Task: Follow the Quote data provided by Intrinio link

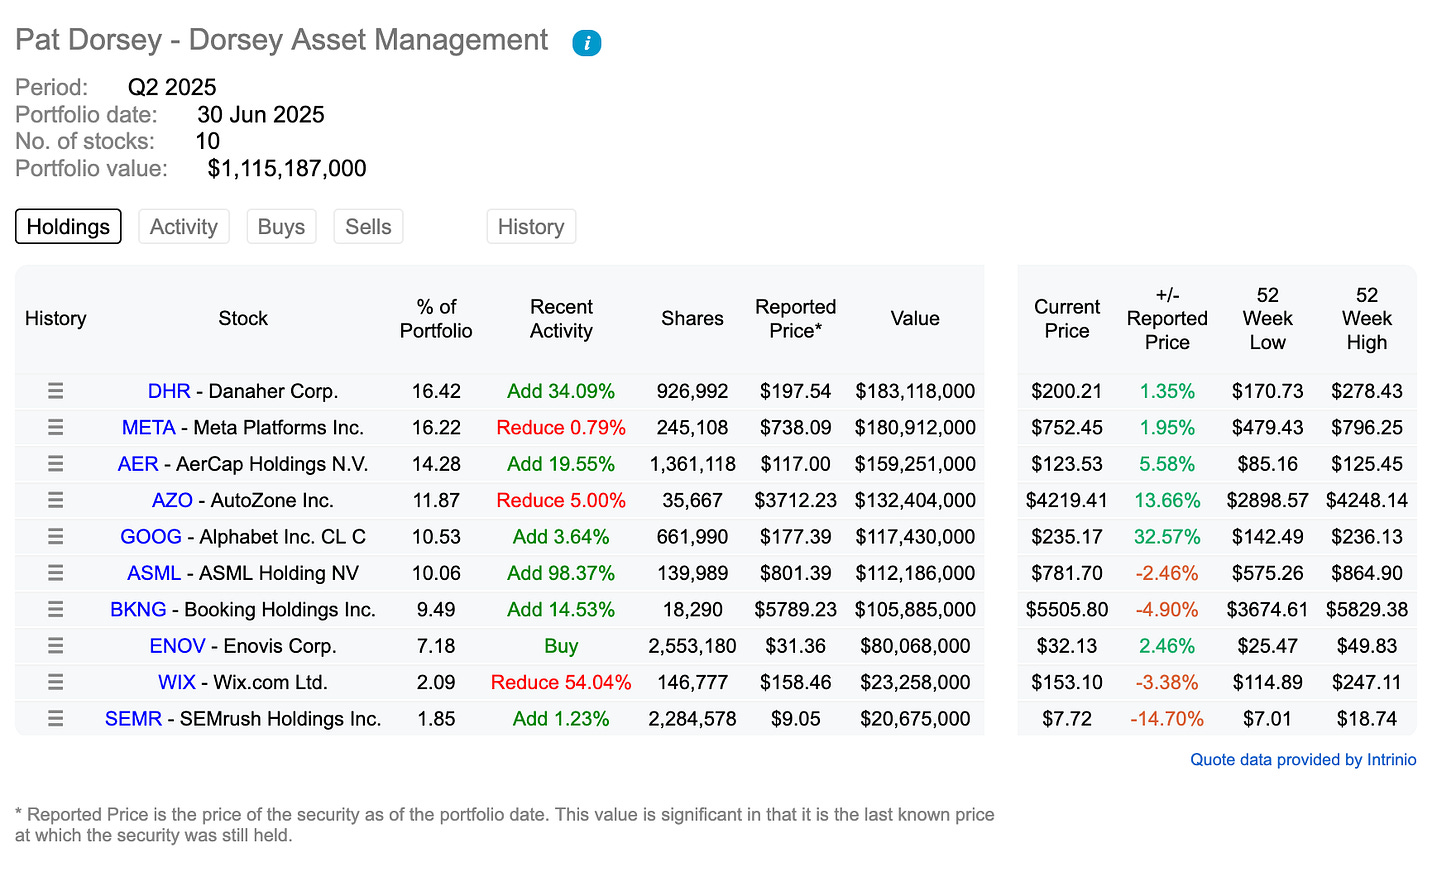Action: point(1303,760)
